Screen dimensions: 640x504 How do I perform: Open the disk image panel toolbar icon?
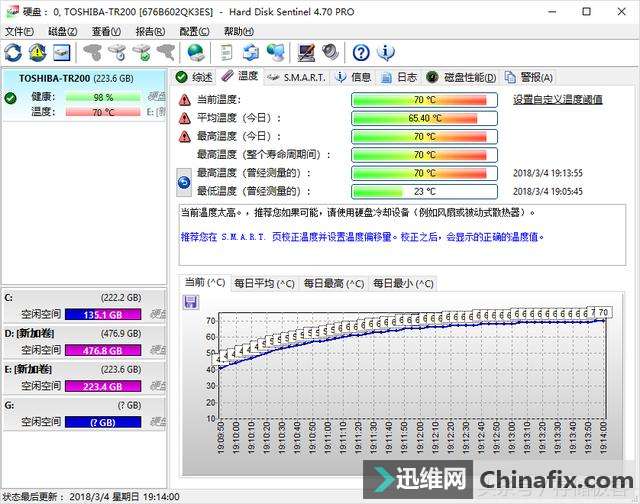click(x=62, y=53)
